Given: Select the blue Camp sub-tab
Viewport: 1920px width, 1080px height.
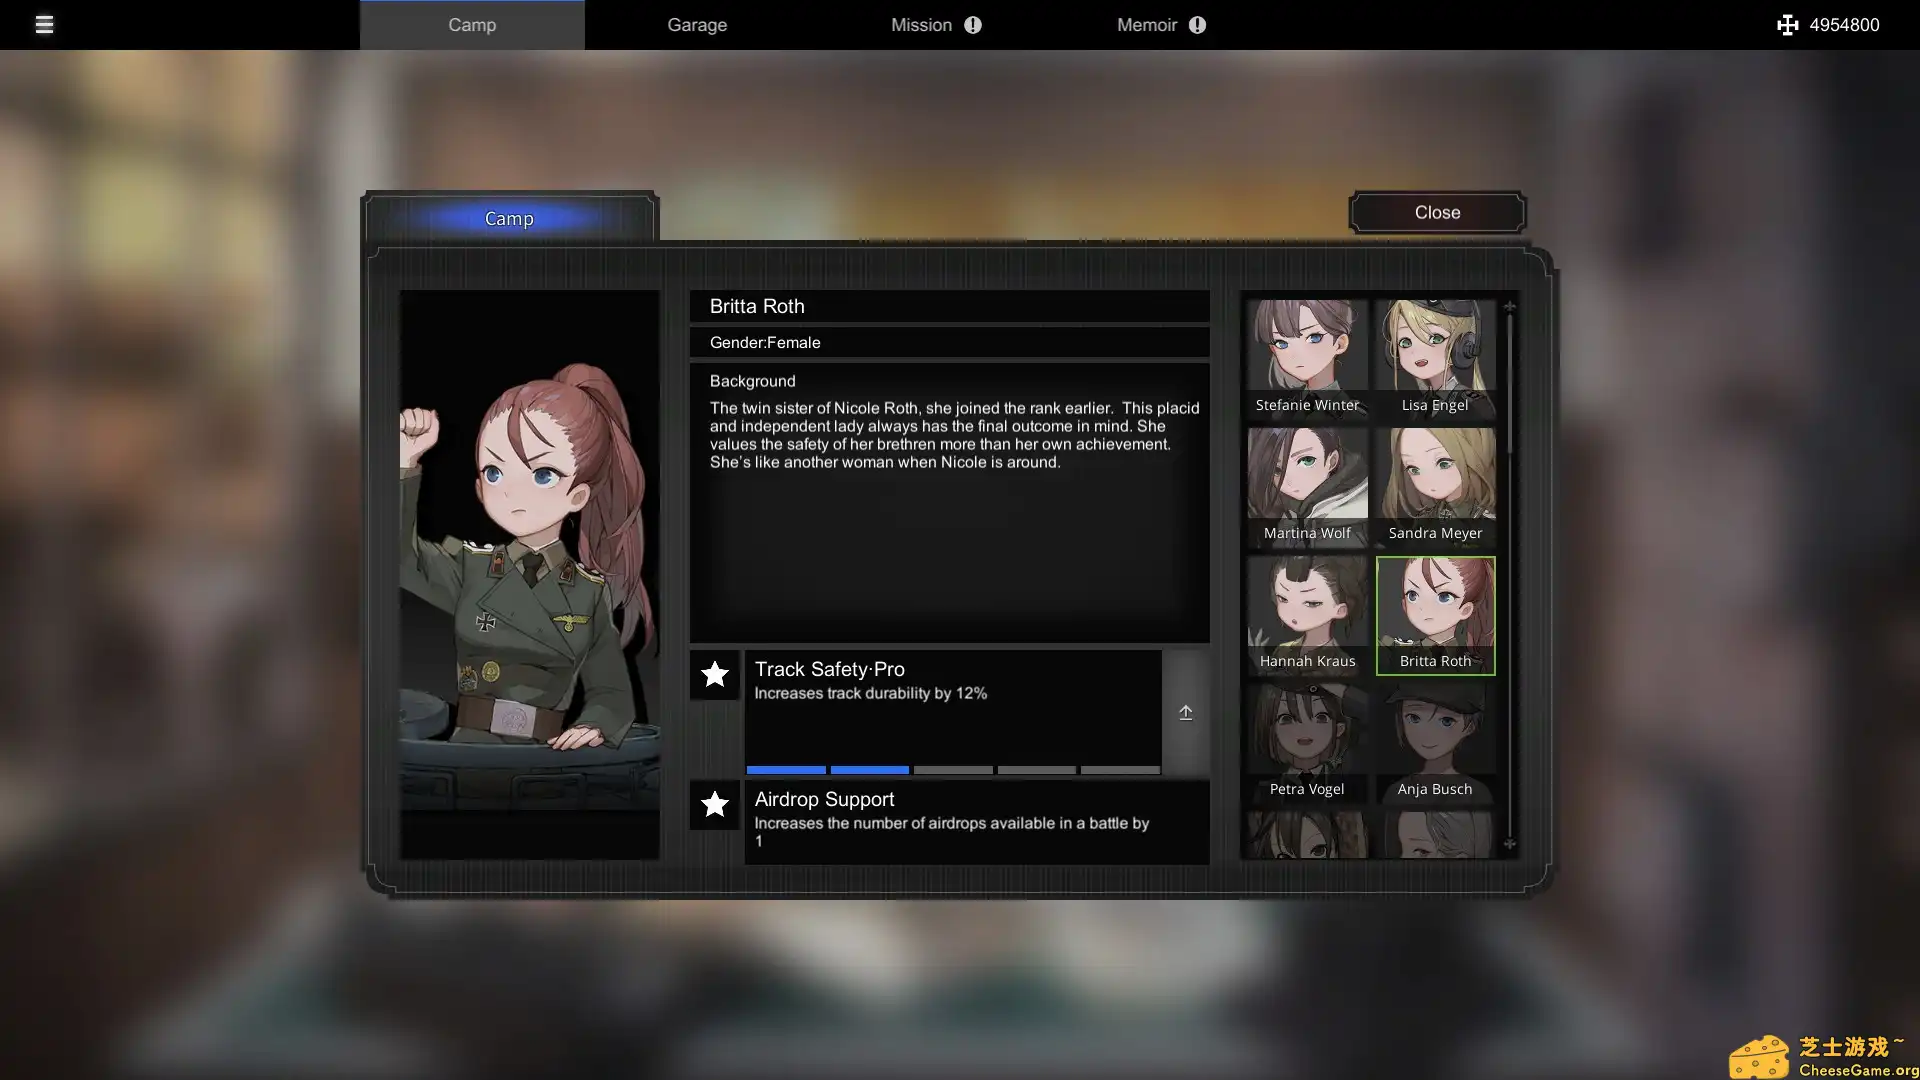Looking at the screenshot, I should tap(509, 218).
